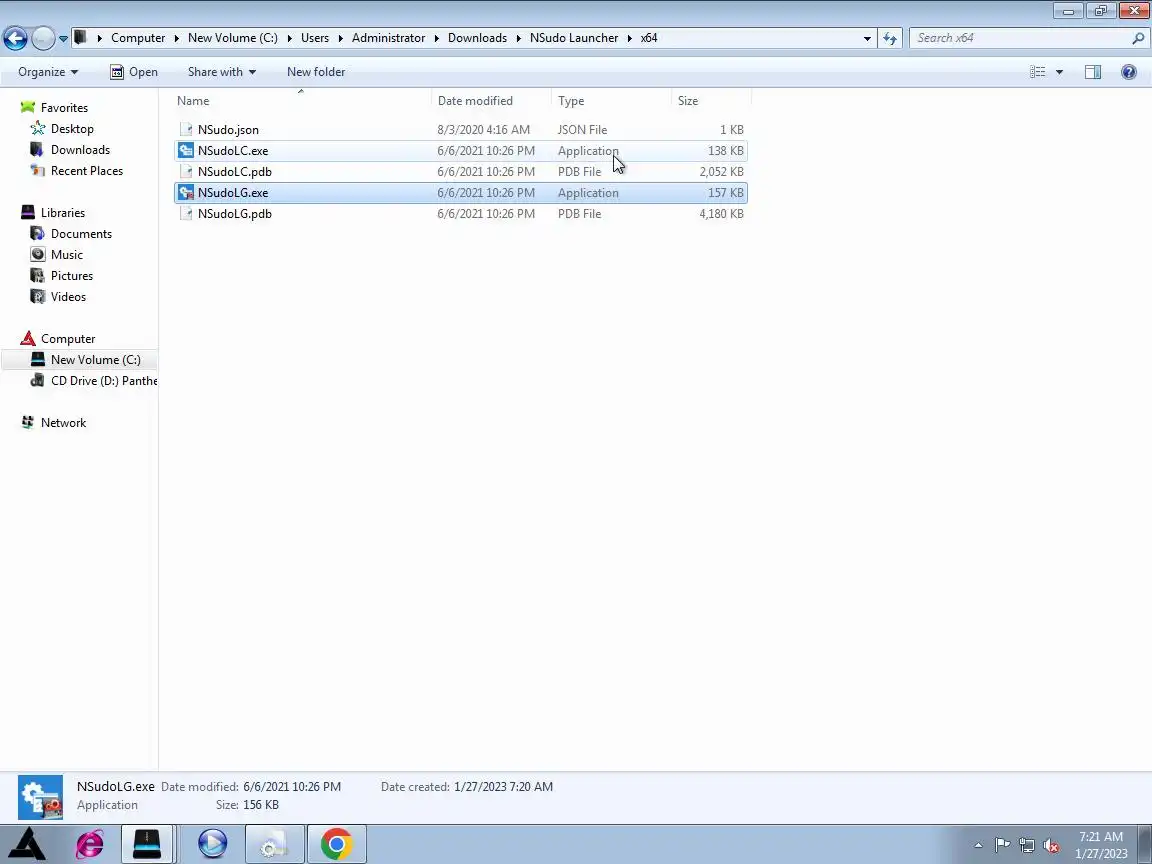Go to Downloads breadcrumb segment
The height and width of the screenshot is (864, 1152).
[x=478, y=38]
